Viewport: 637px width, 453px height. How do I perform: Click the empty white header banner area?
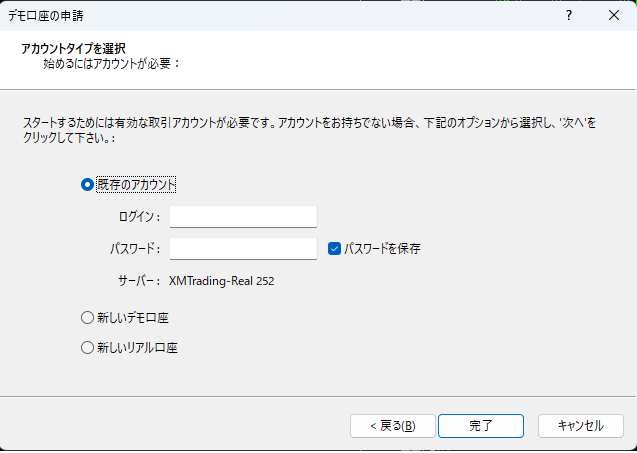point(420,58)
